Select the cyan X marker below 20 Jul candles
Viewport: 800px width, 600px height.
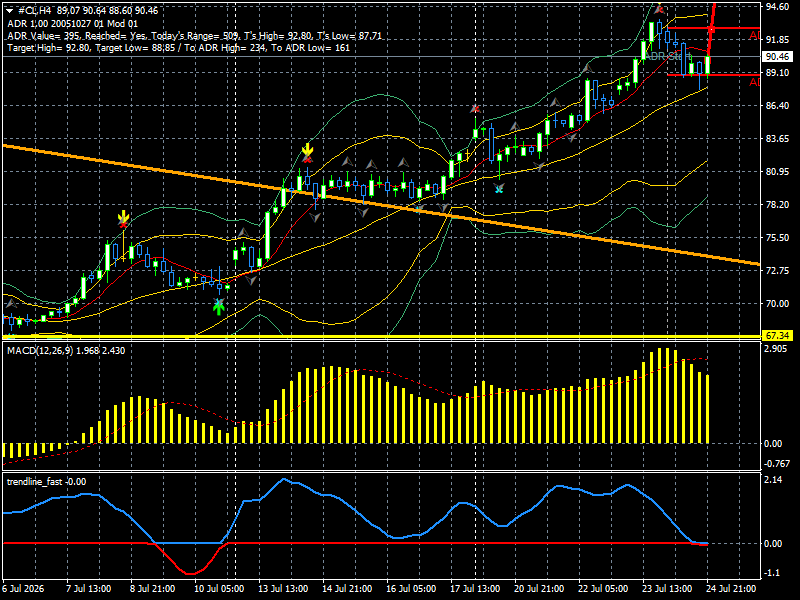[499, 189]
